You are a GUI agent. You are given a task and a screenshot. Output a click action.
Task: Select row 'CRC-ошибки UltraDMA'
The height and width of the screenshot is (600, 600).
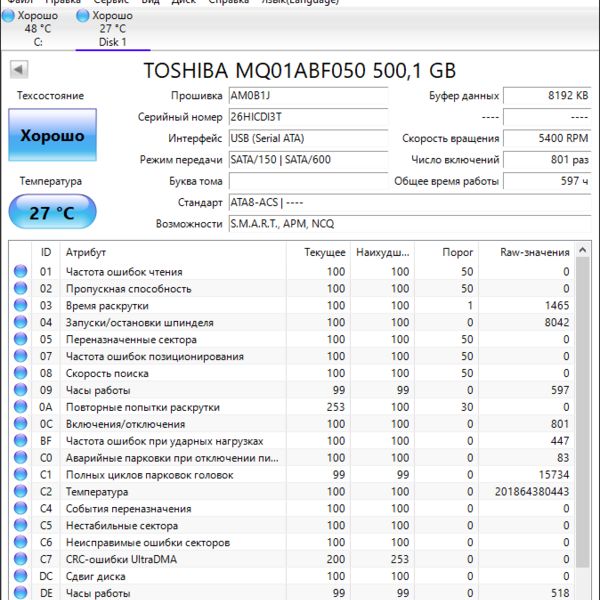[x=292, y=559]
